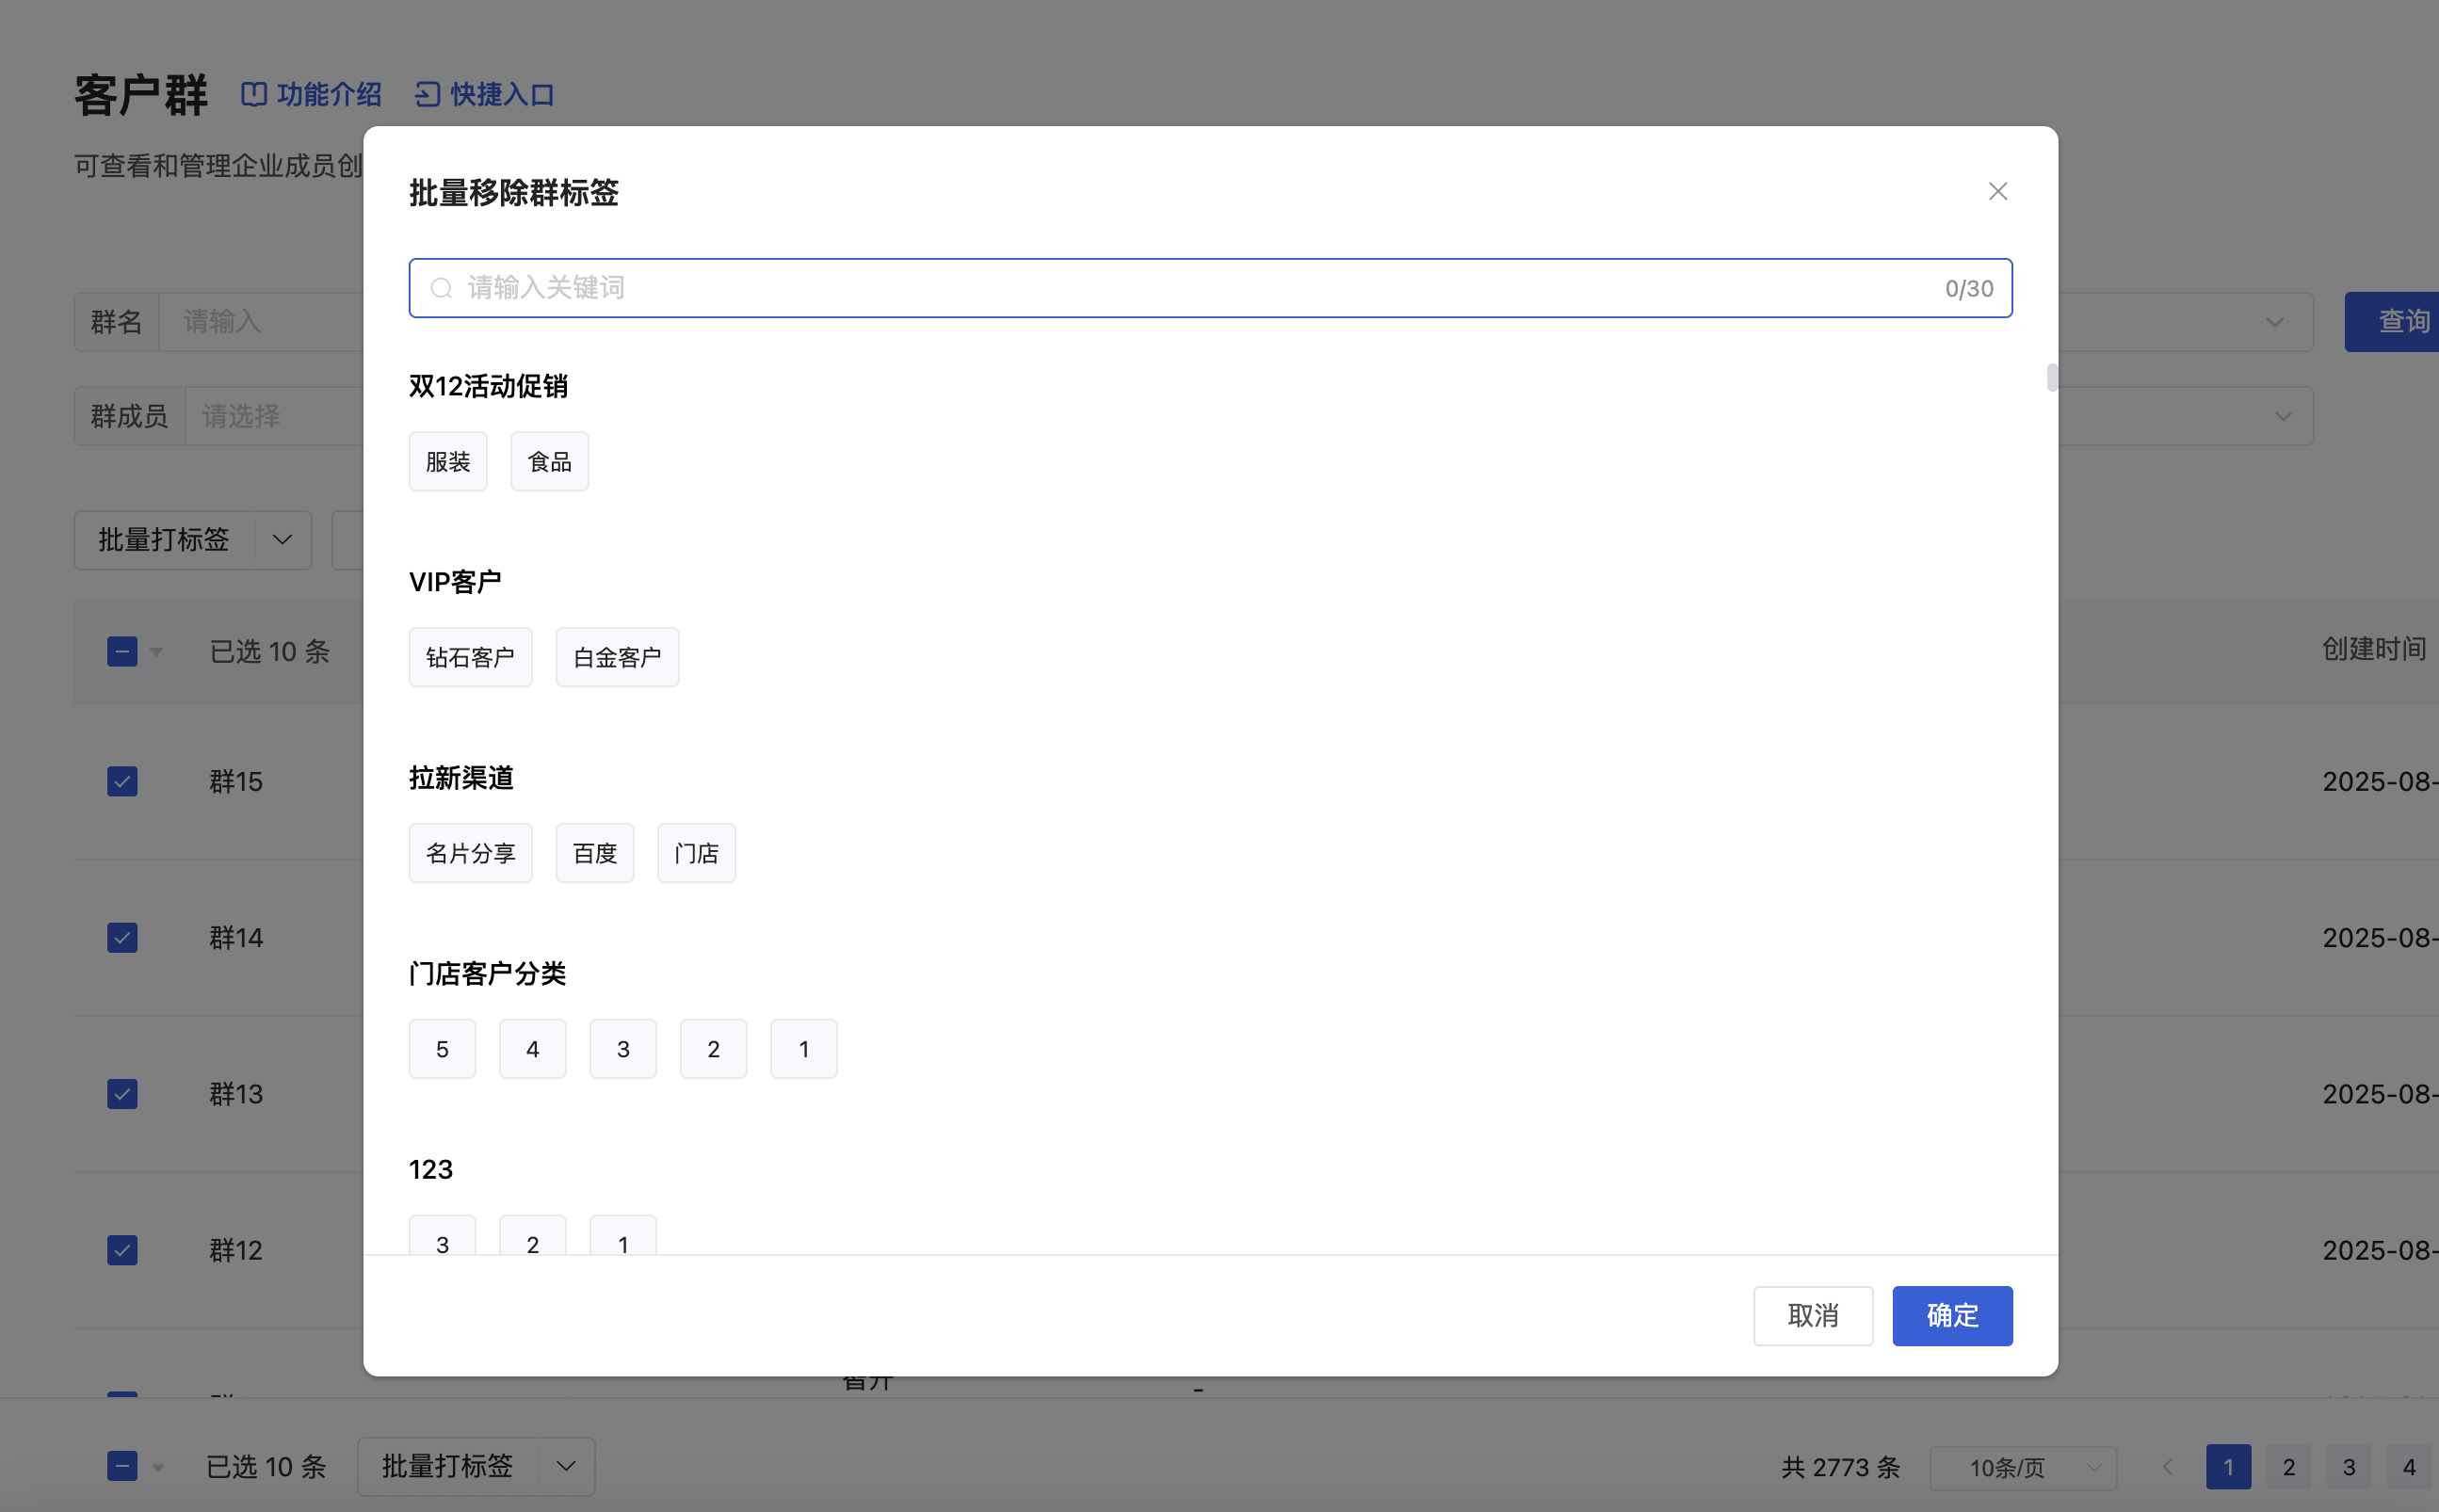Open the 功能介绍 link
The width and height of the screenshot is (2439, 1512).
(x=311, y=94)
